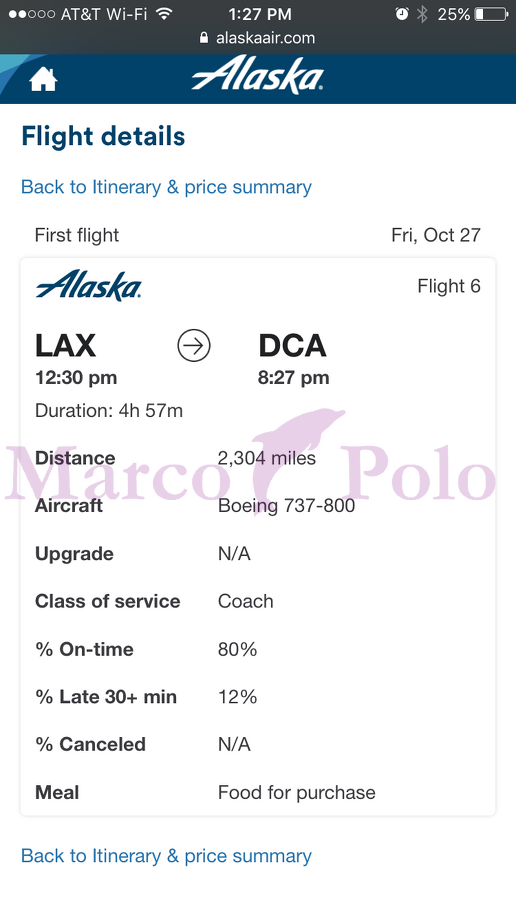516x918 pixels.
Task: Open top Back to Itinerary & price summary link
Action: 166,187
